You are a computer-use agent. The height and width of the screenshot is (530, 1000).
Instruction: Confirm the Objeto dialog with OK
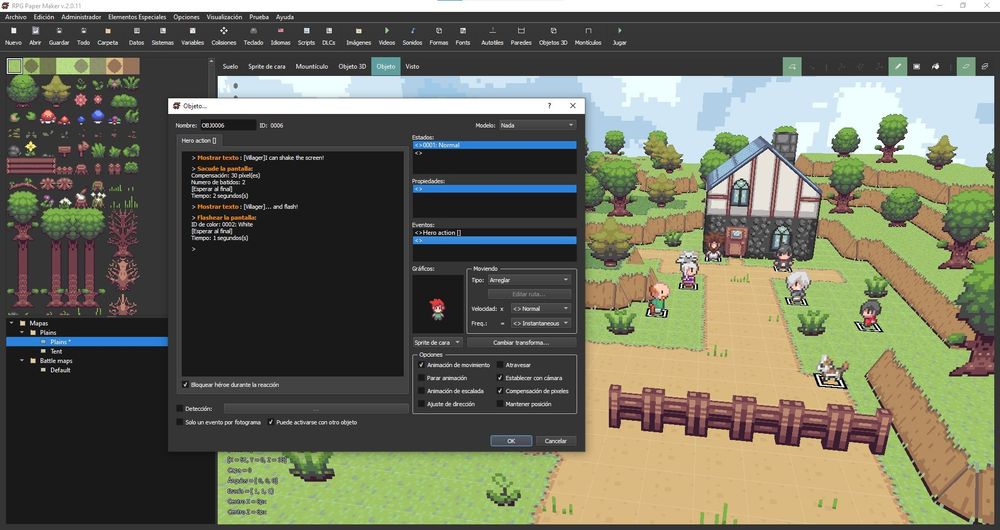(x=511, y=441)
